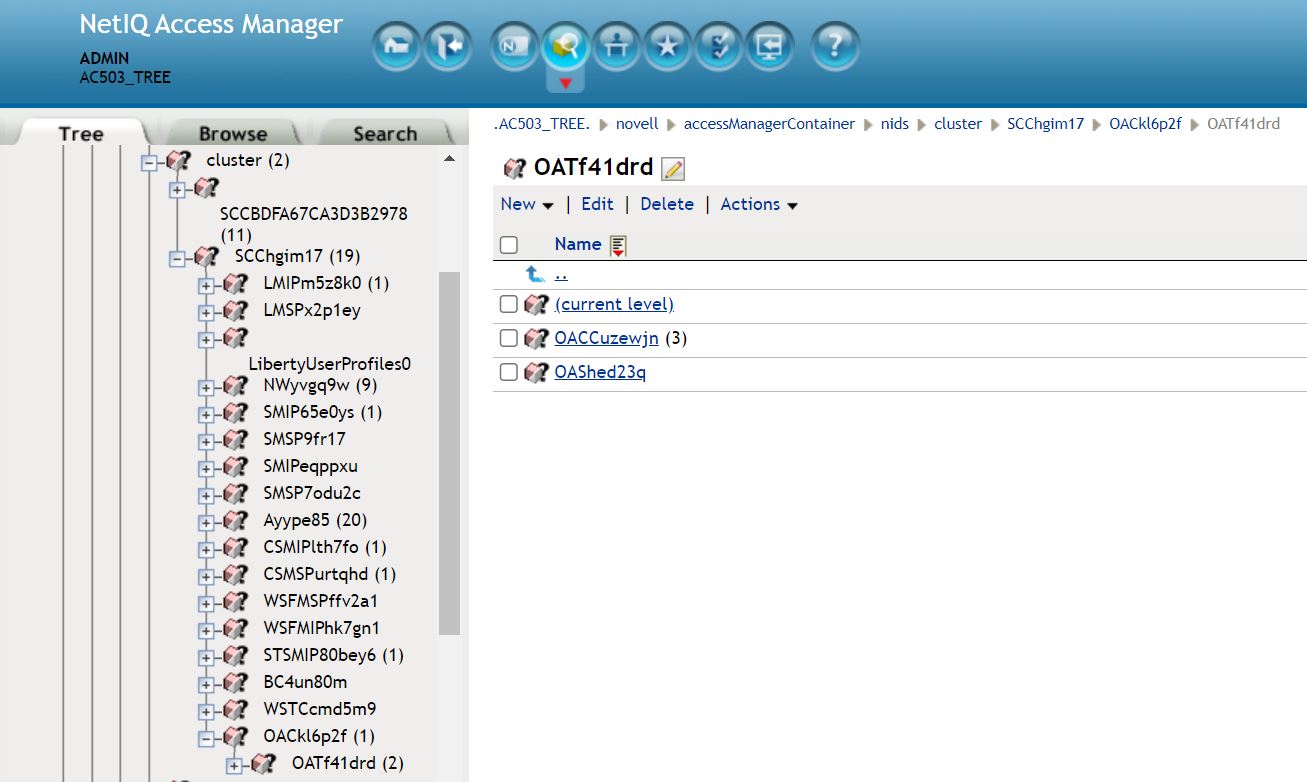
Task: Click the Help question mark icon
Action: tap(834, 46)
